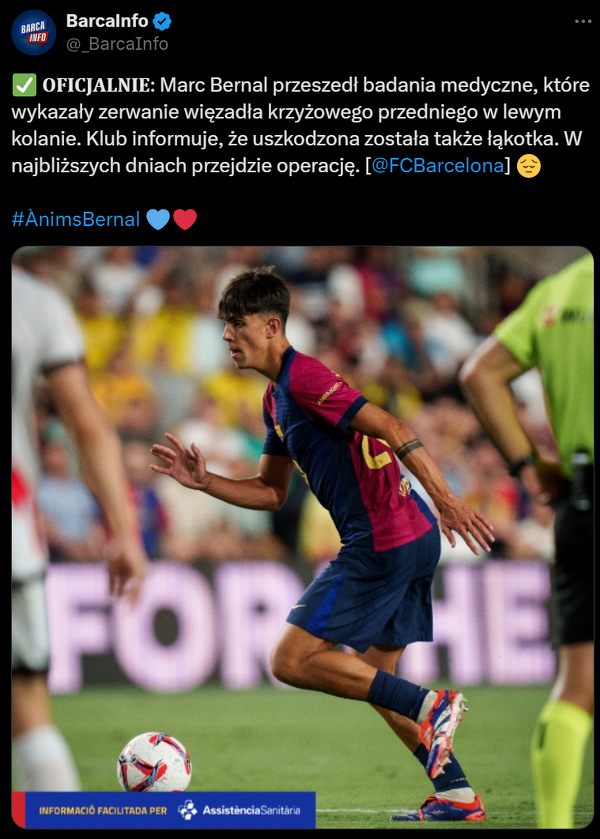Click the bold OFICJALNIE word
600x839 pixels.
(98, 86)
